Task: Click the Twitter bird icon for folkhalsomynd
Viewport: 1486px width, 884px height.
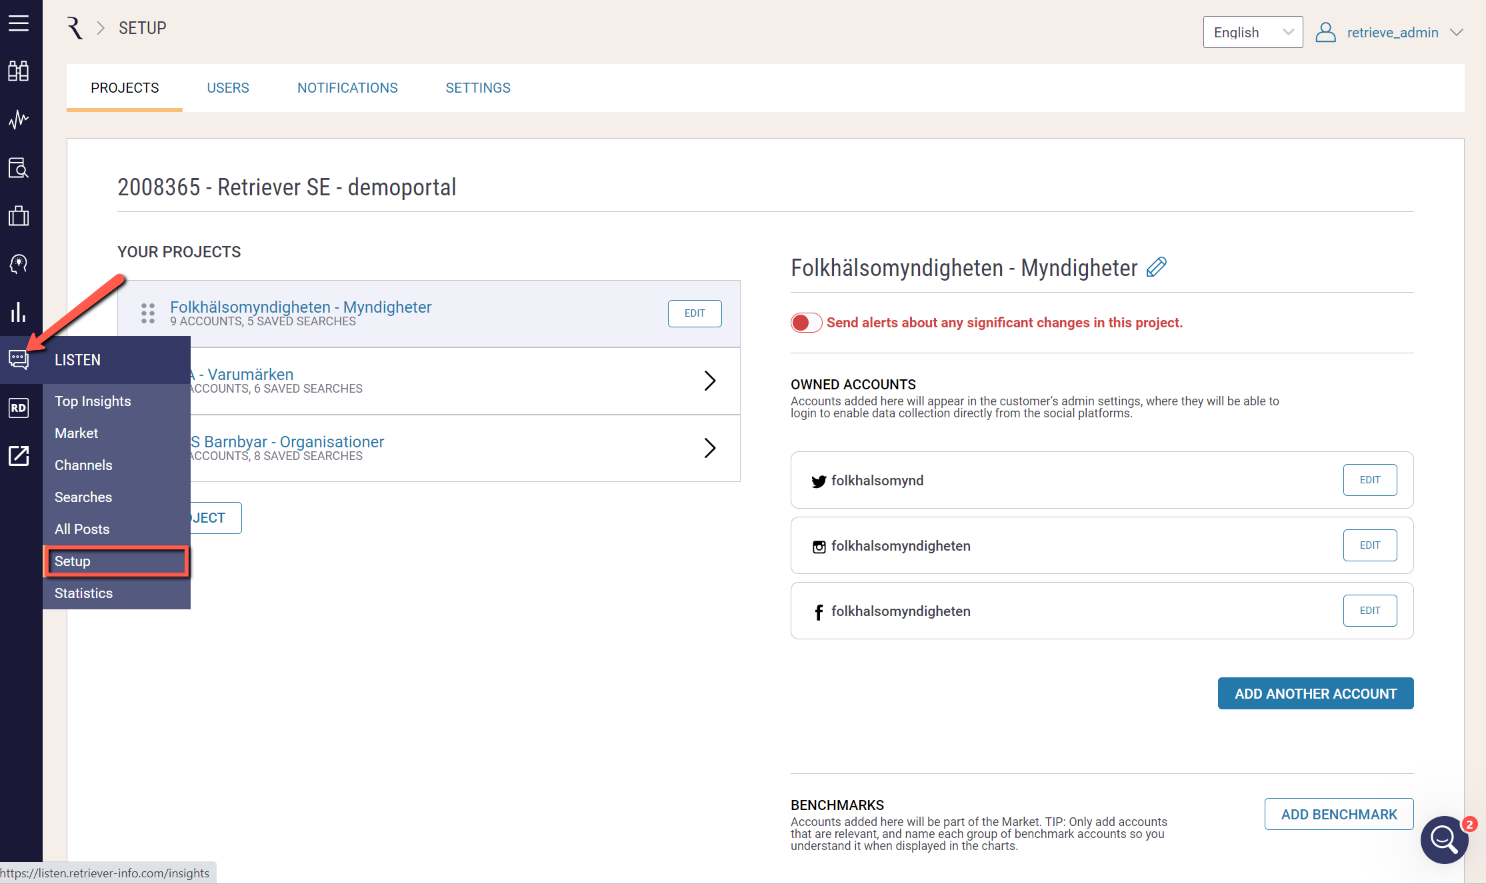Action: coord(819,481)
